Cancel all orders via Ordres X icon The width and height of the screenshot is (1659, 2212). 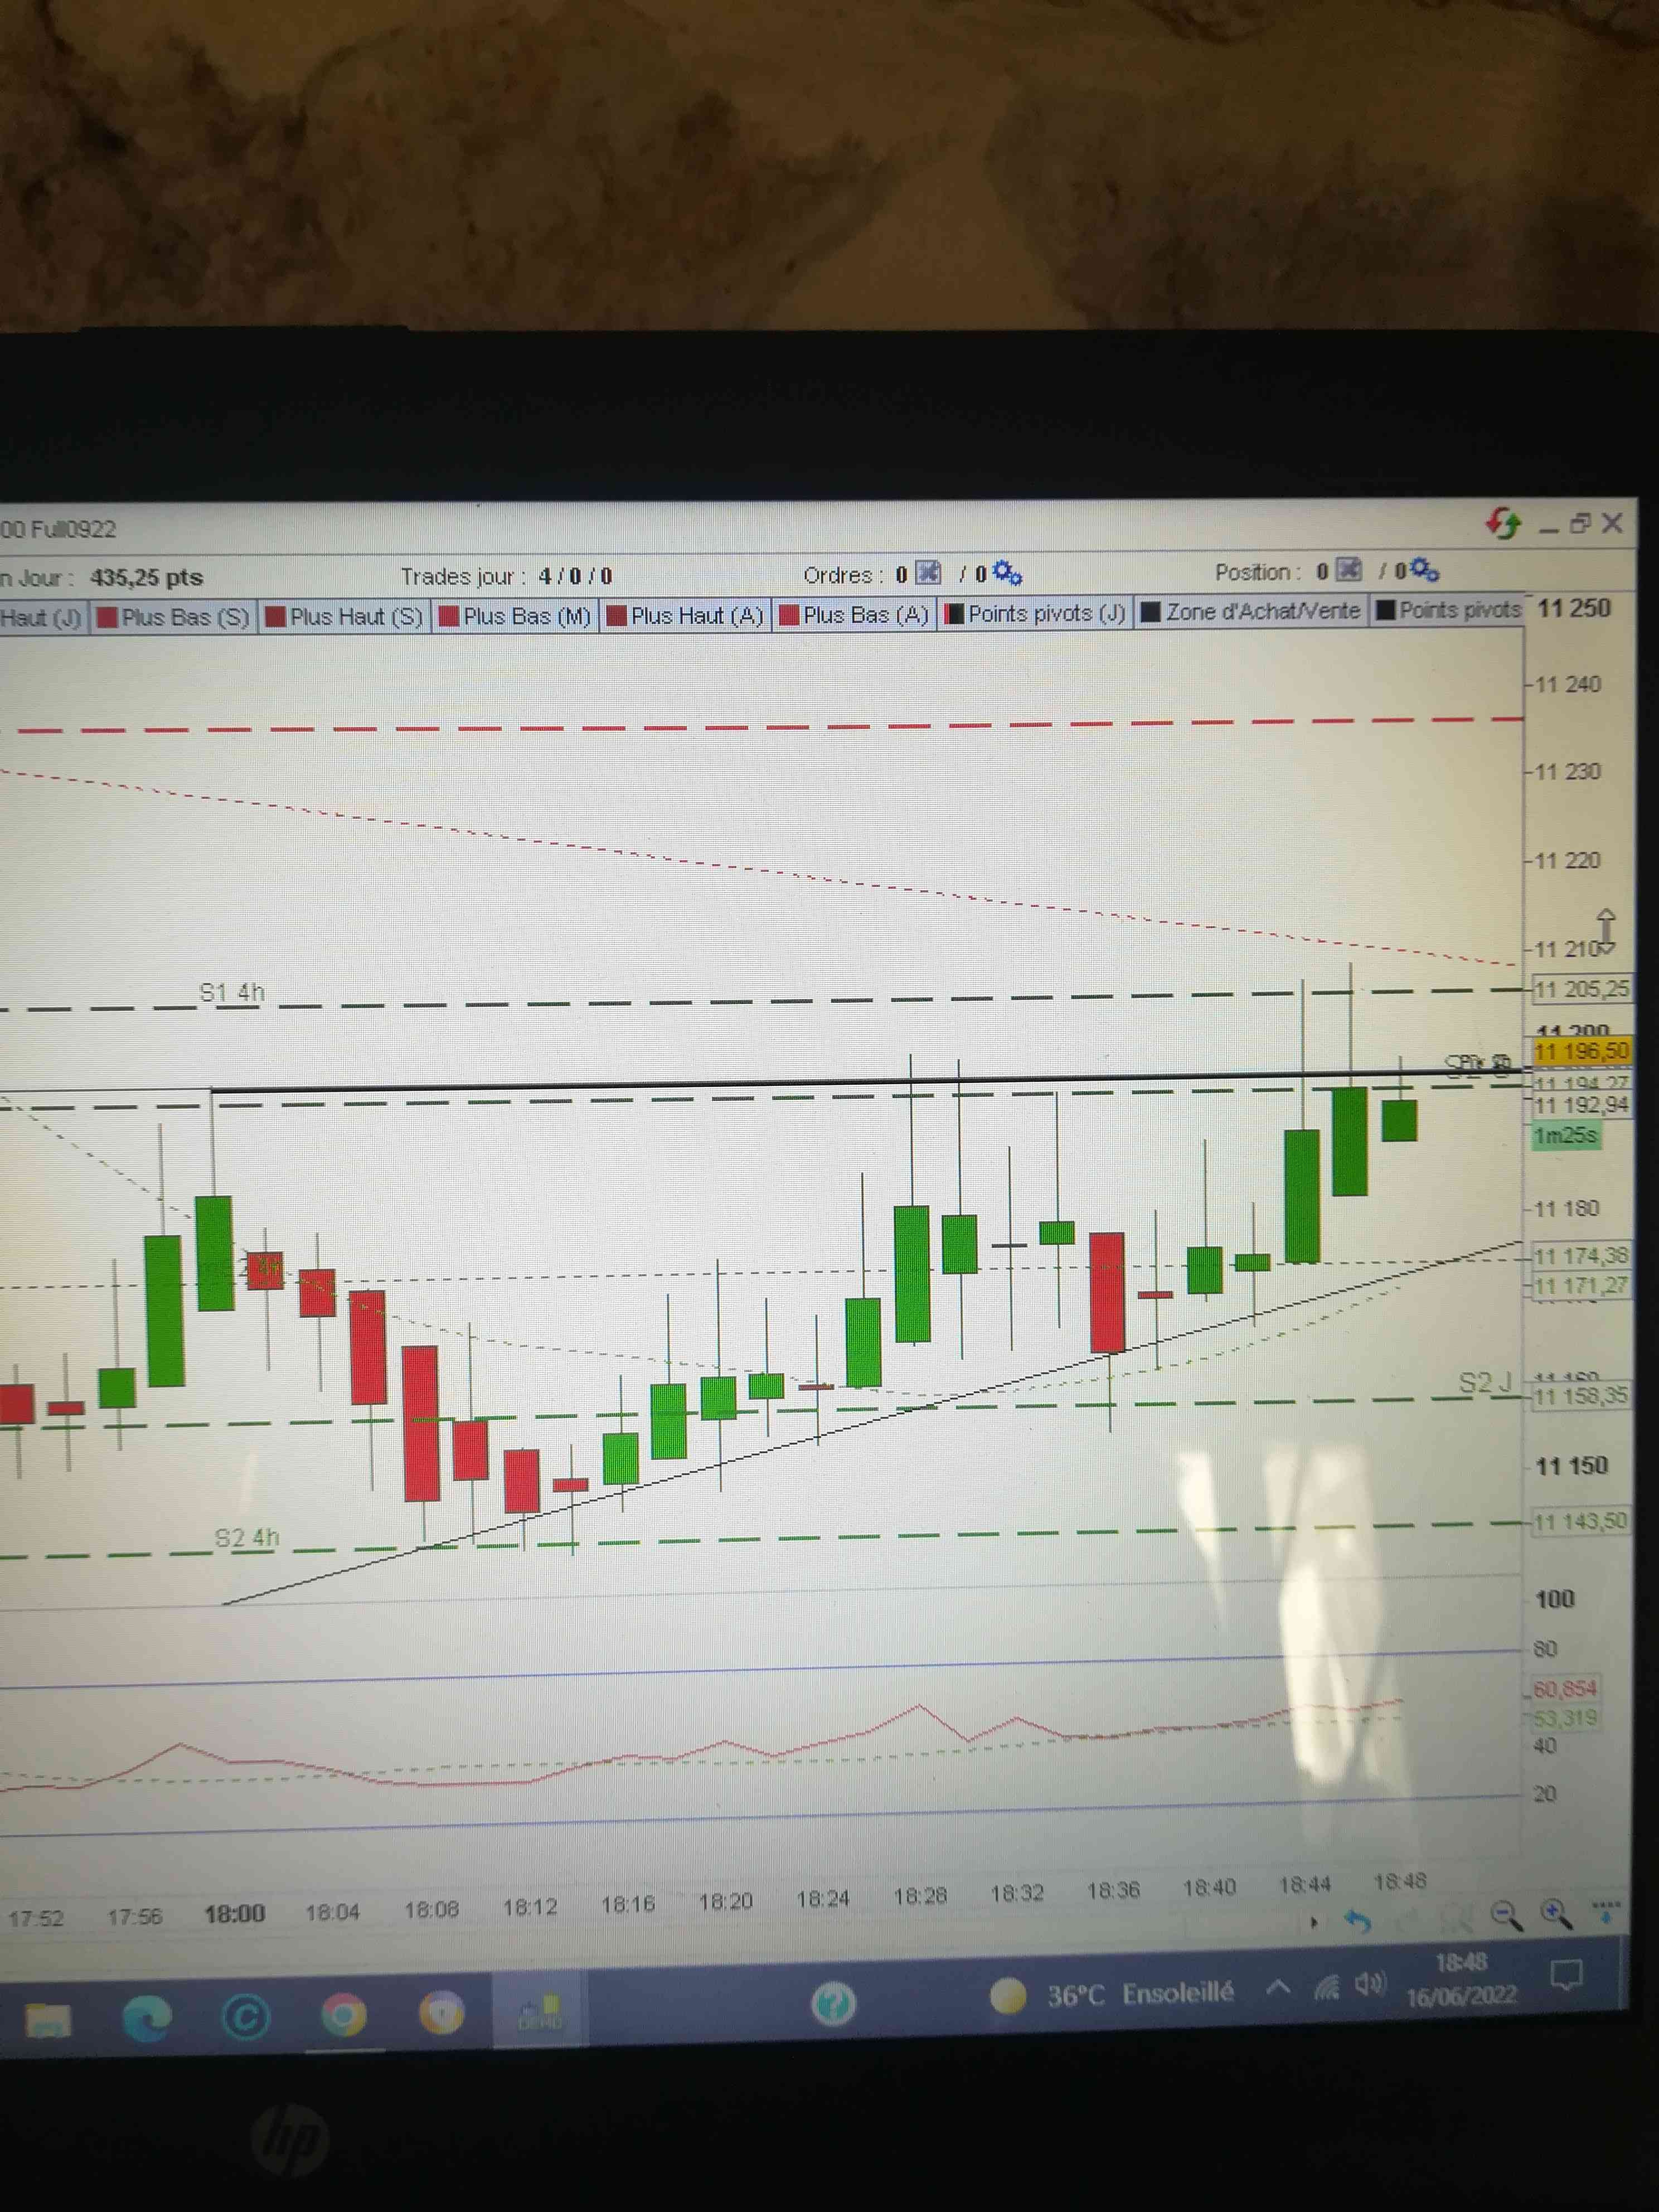coord(929,573)
